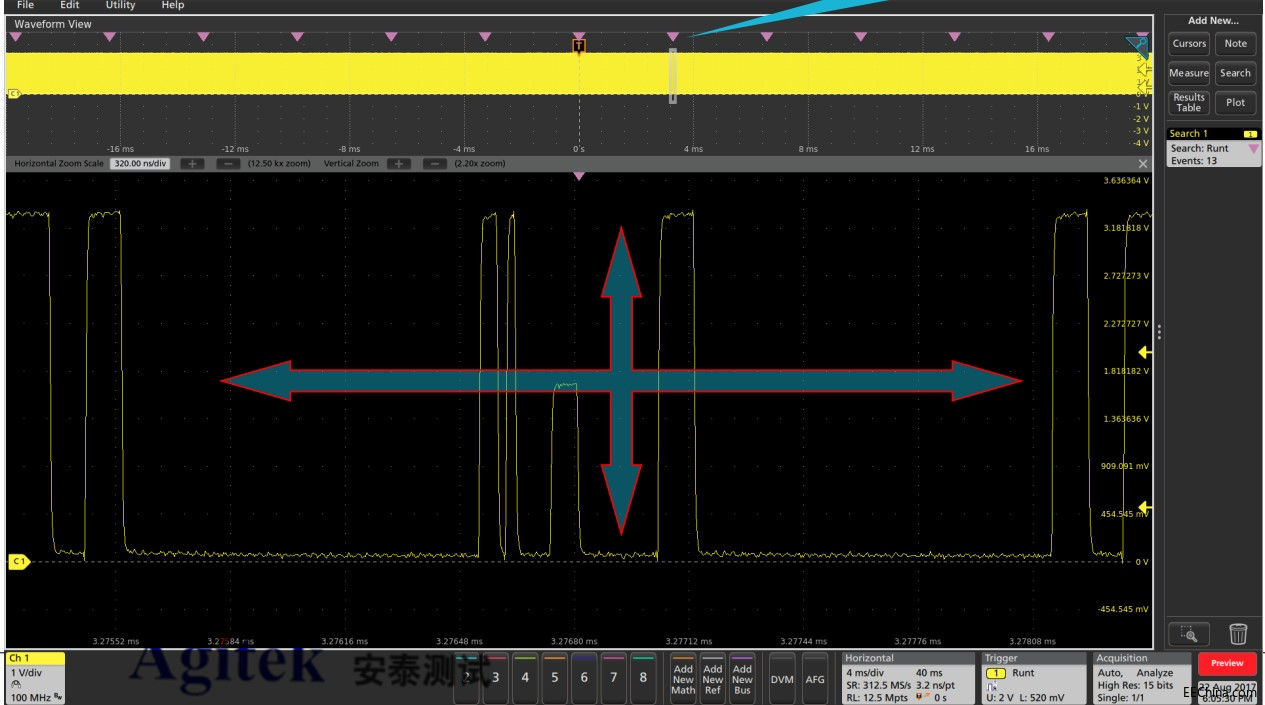Click the 3.636364 V scale label
This screenshot has height=705, width=1265.
[1126, 181]
